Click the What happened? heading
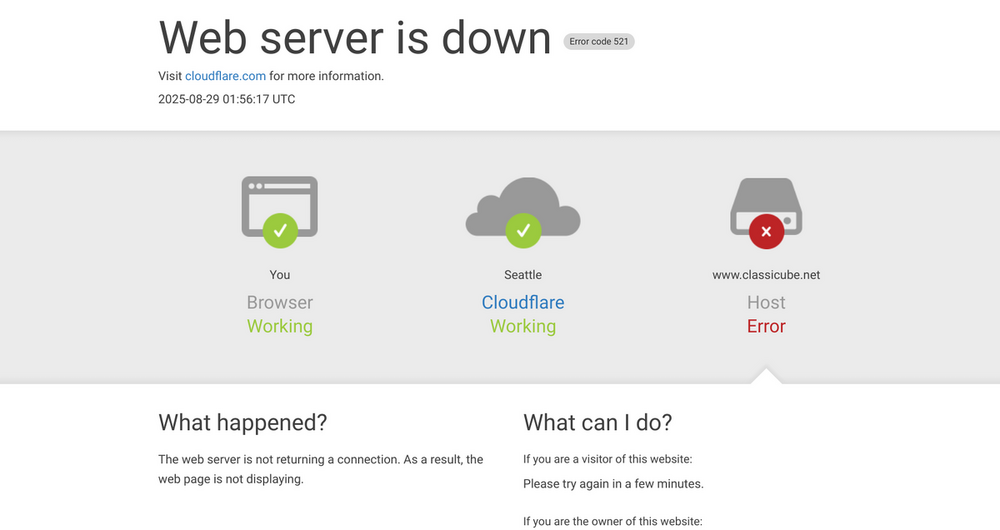The width and height of the screenshot is (1000, 530). coord(242,422)
